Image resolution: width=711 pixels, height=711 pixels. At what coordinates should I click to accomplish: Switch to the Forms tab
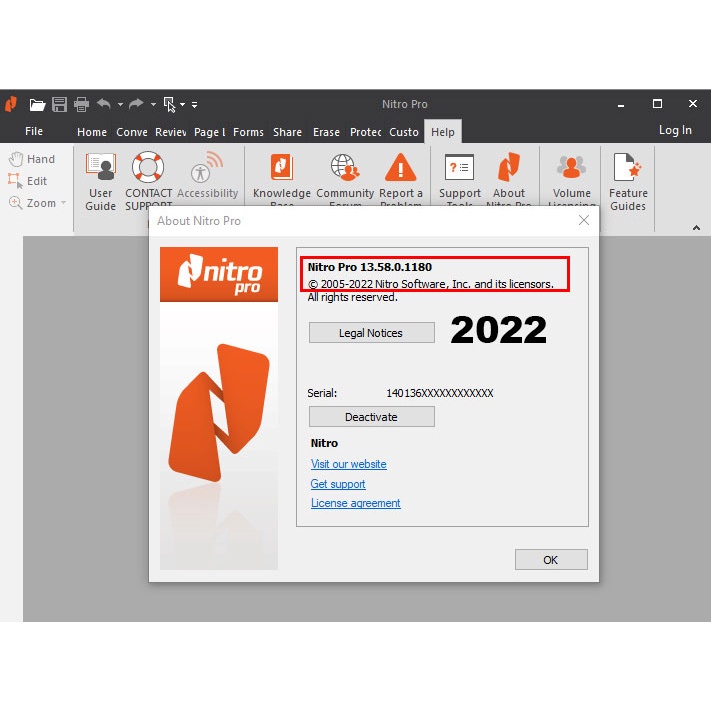248,132
